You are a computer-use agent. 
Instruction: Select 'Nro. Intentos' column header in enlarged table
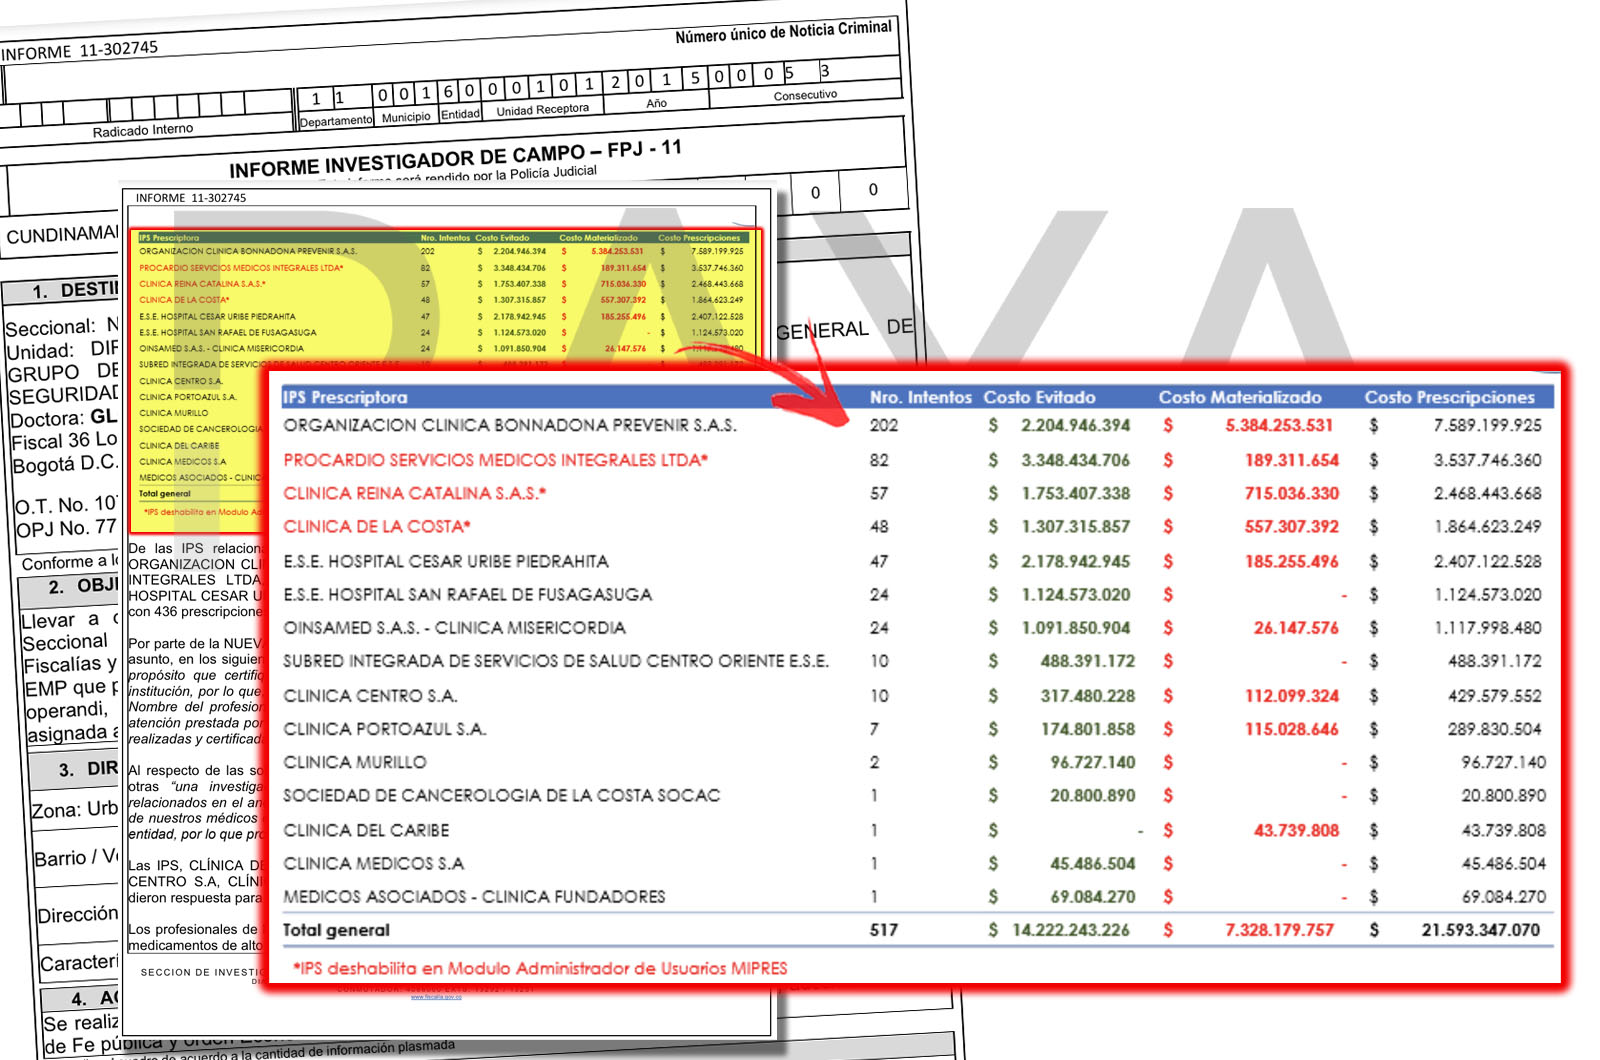[920, 397]
